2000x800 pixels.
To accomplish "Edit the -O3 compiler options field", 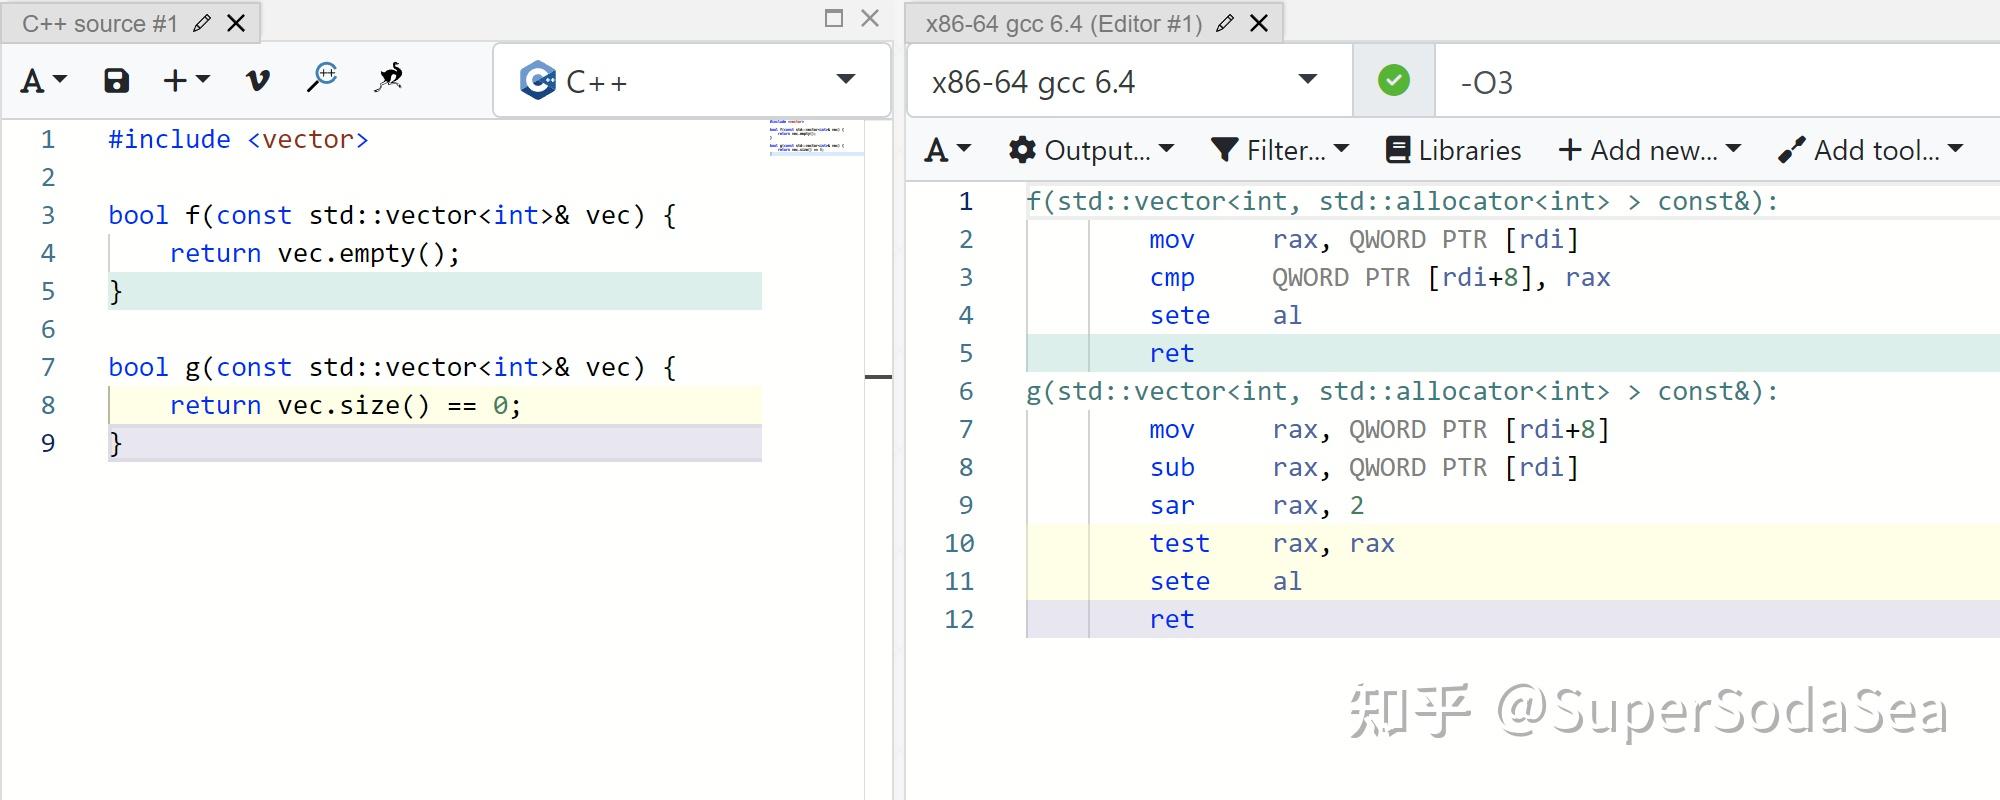I will [1717, 81].
